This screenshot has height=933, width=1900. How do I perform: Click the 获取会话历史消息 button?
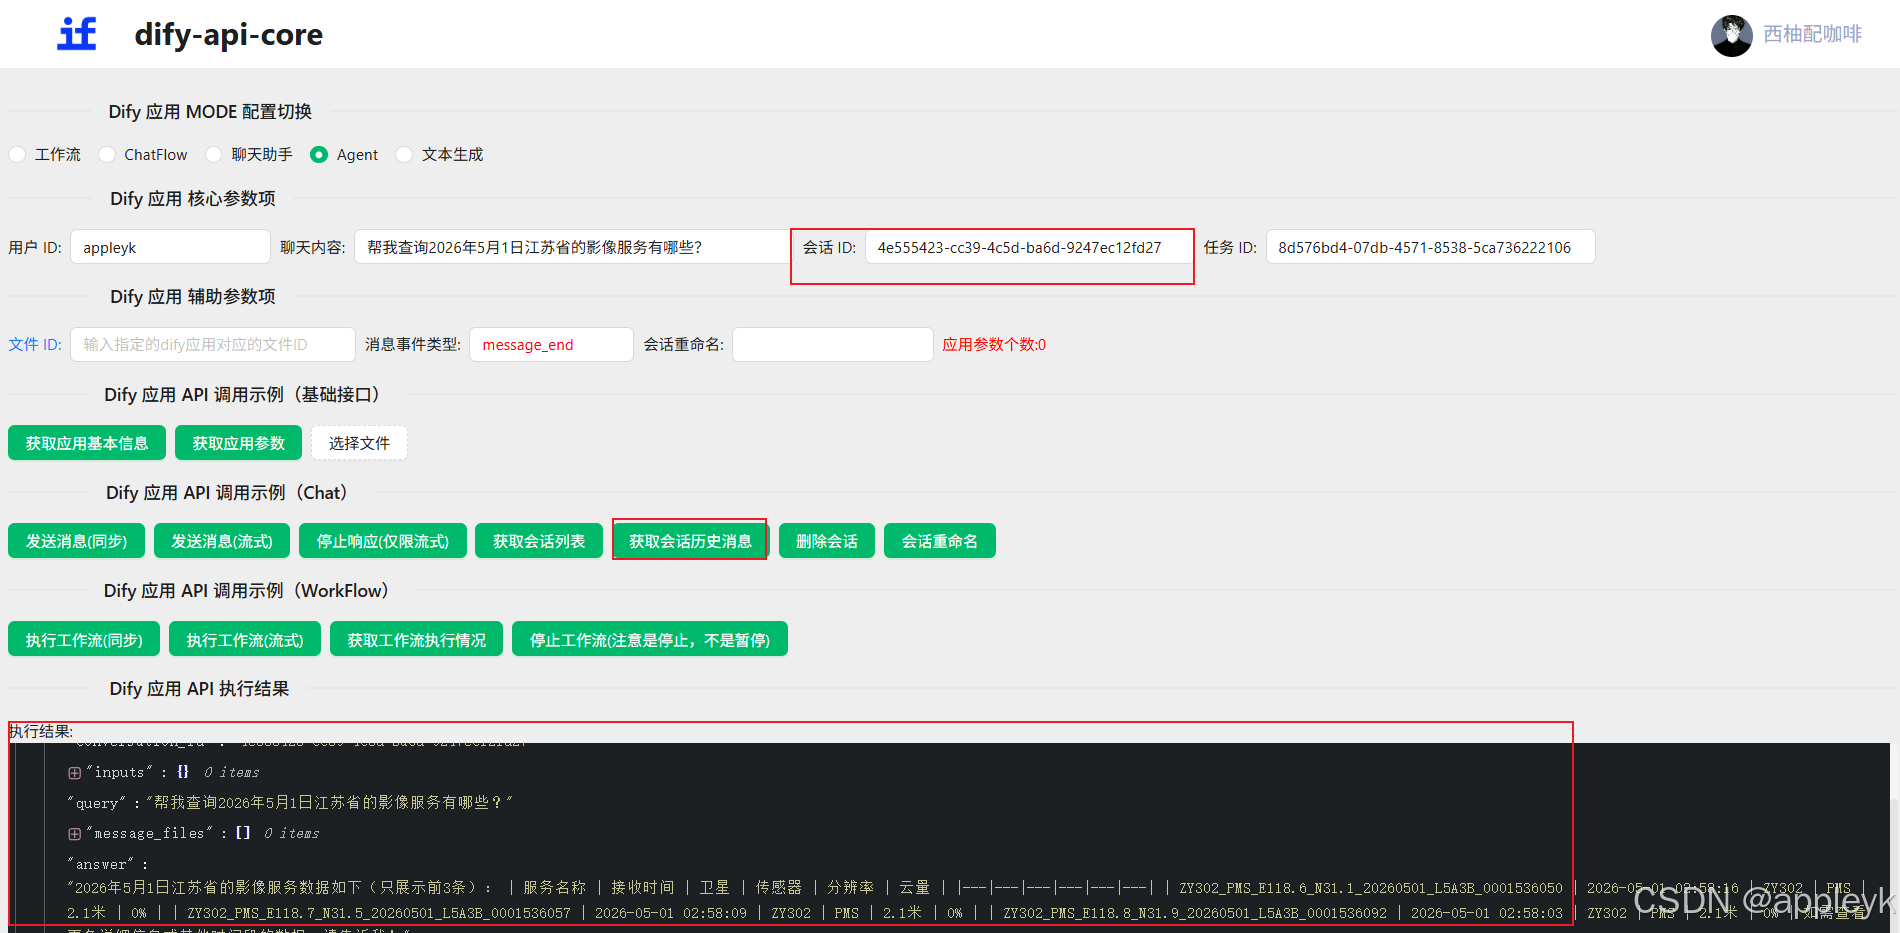point(690,541)
